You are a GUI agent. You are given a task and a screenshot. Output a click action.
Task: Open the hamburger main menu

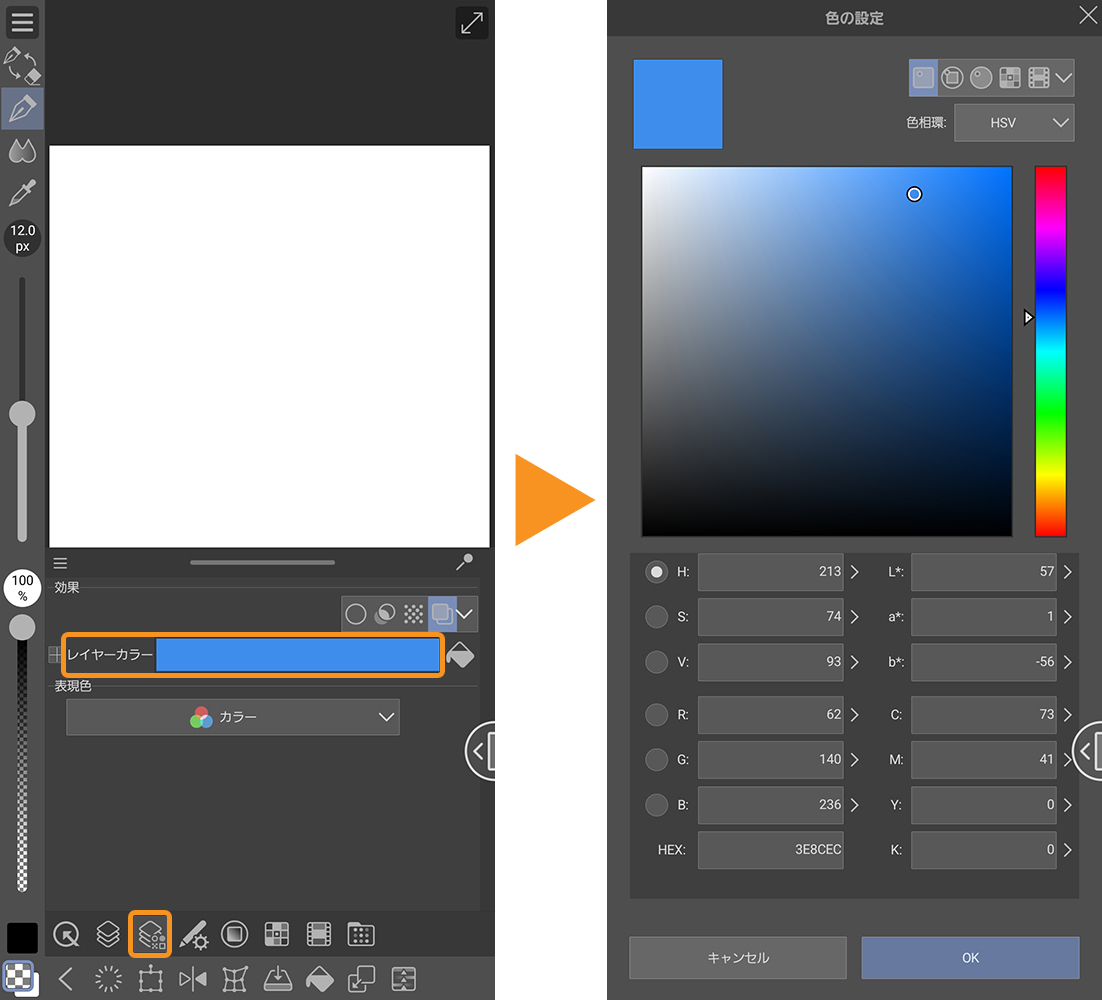(22, 22)
